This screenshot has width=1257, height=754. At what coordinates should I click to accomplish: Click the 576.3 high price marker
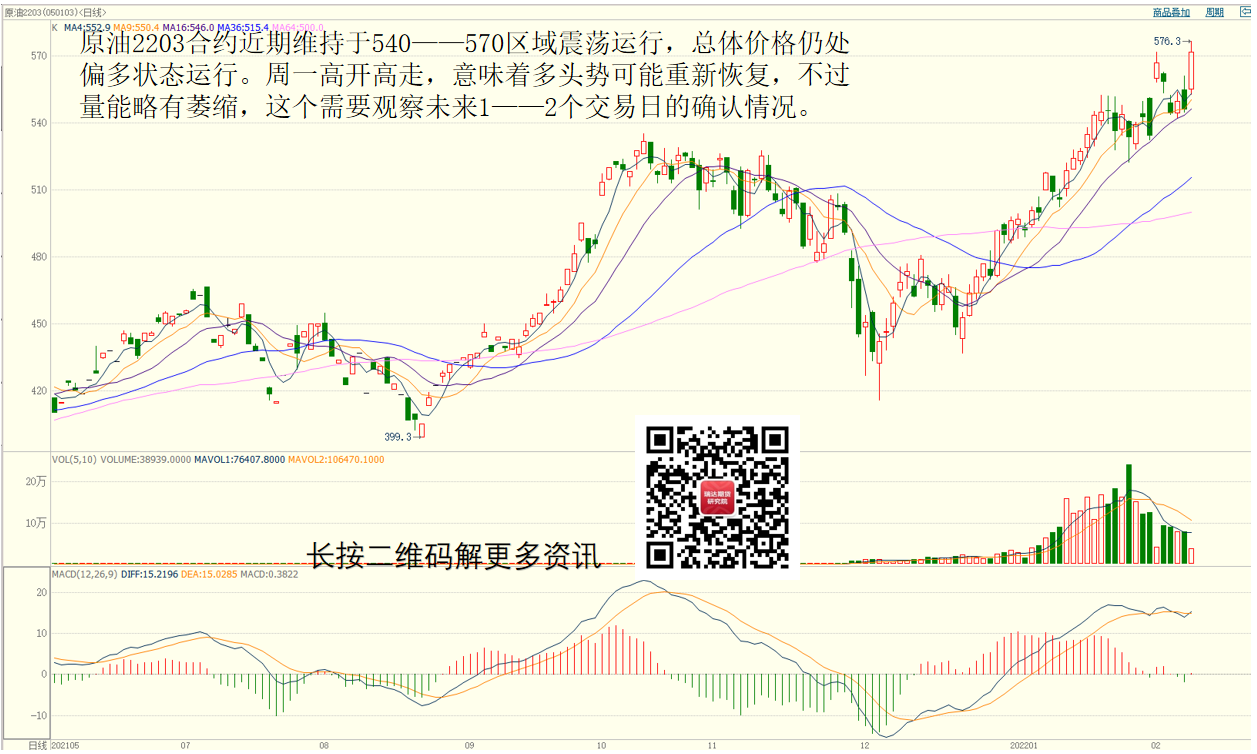tap(1167, 42)
